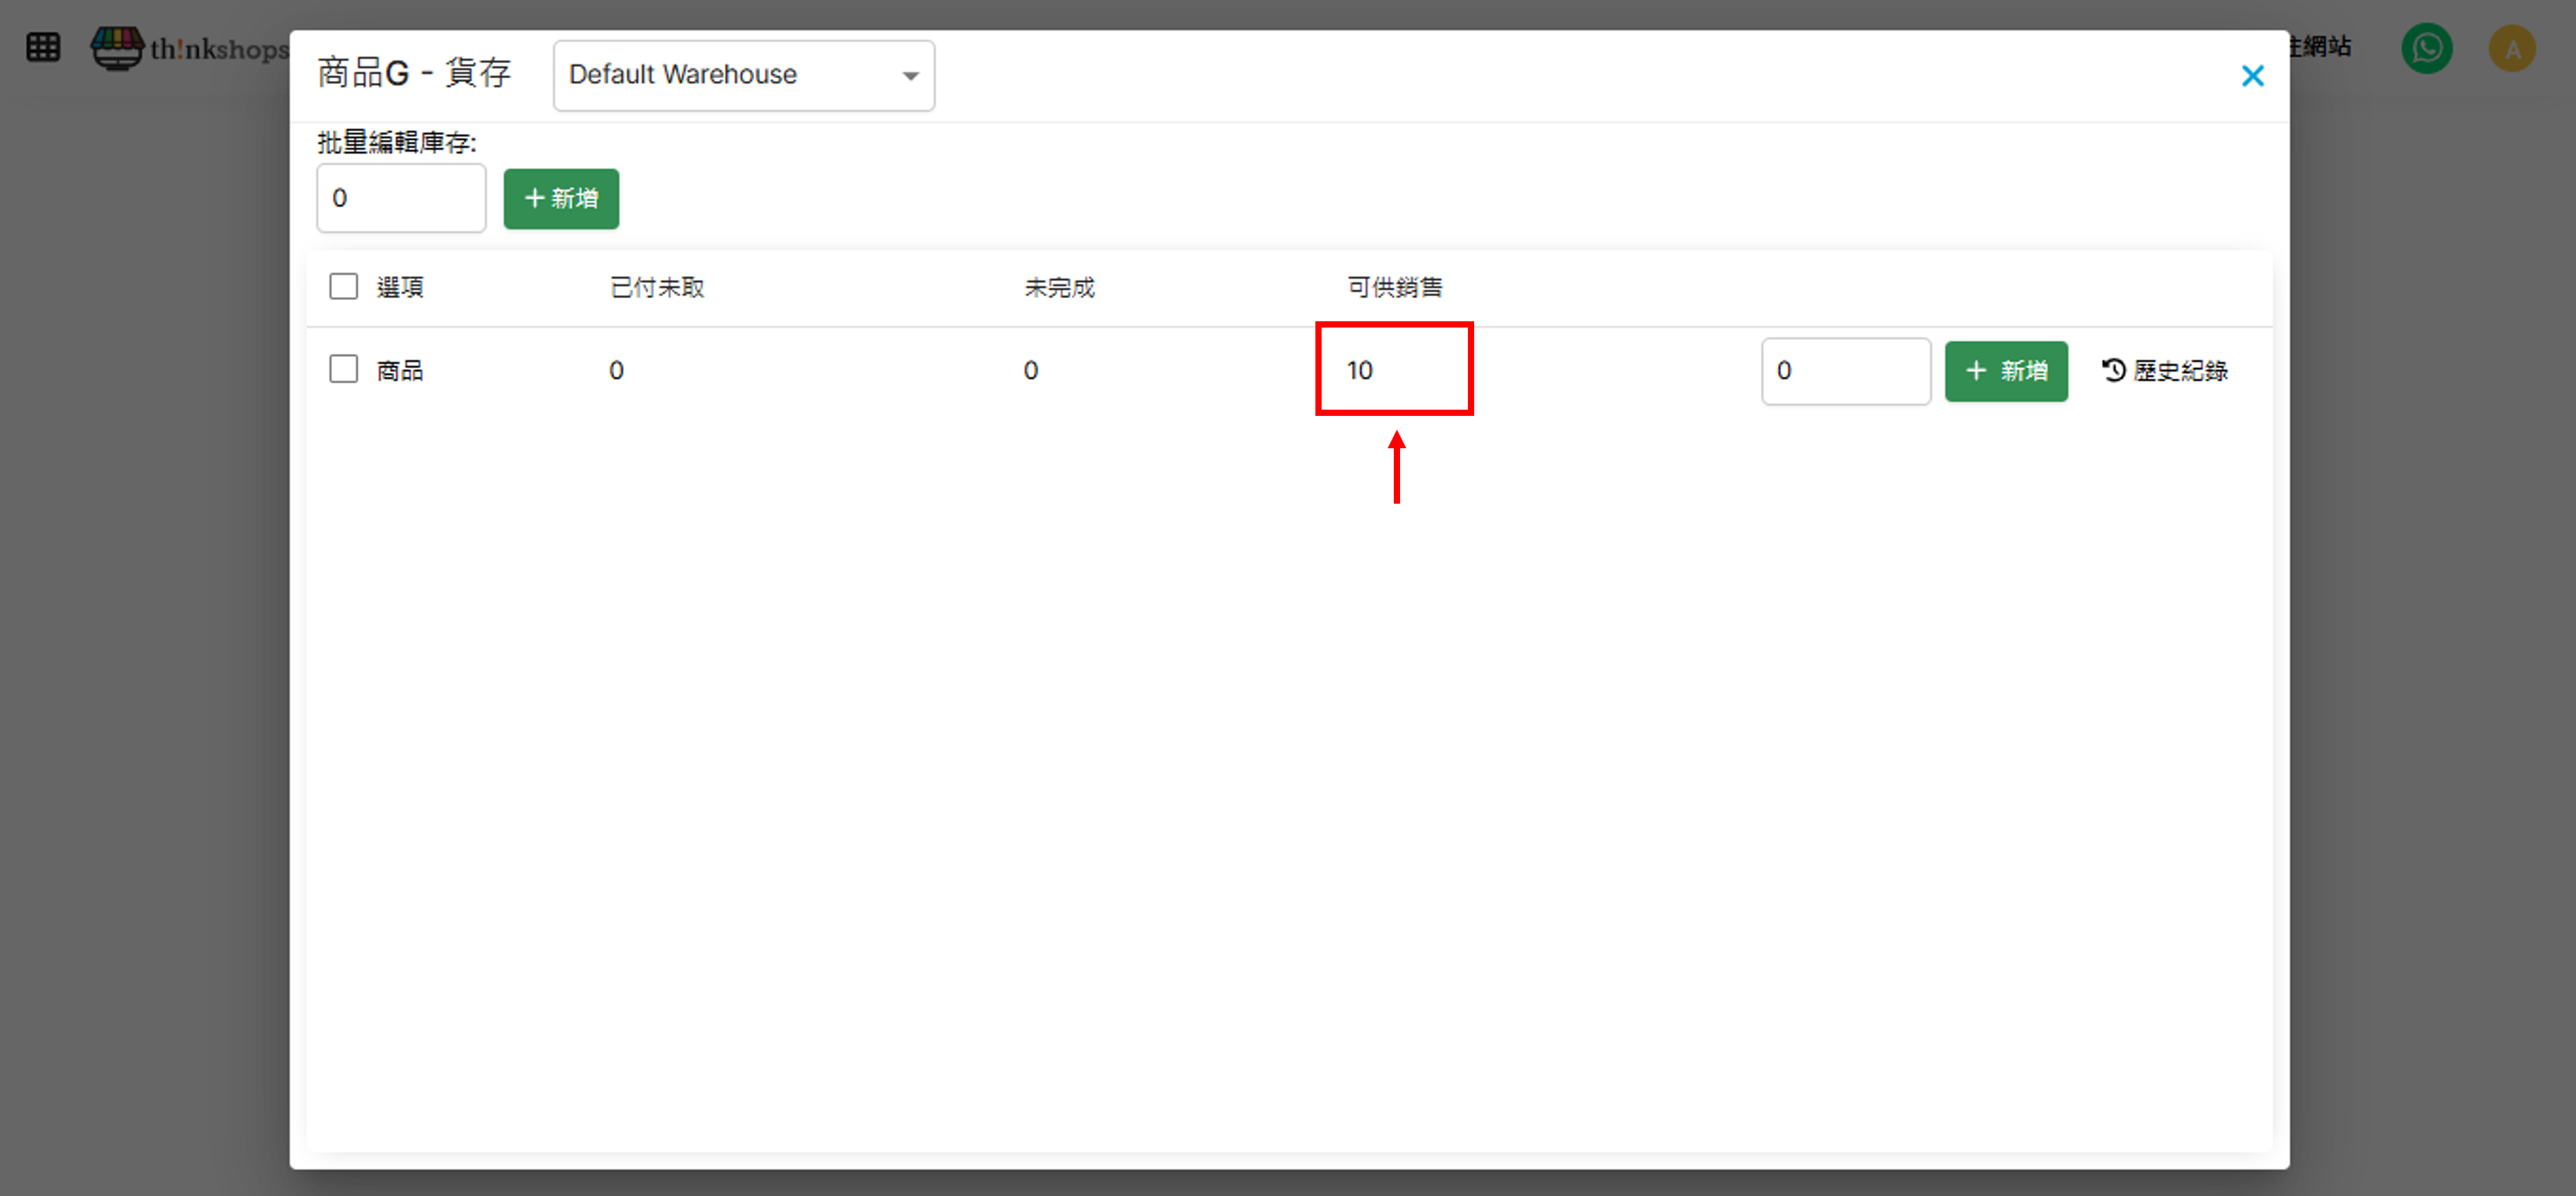Viewport: 2576px width, 1196px height.
Task: Open the apps grid menu icon
Action: (x=43, y=47)
